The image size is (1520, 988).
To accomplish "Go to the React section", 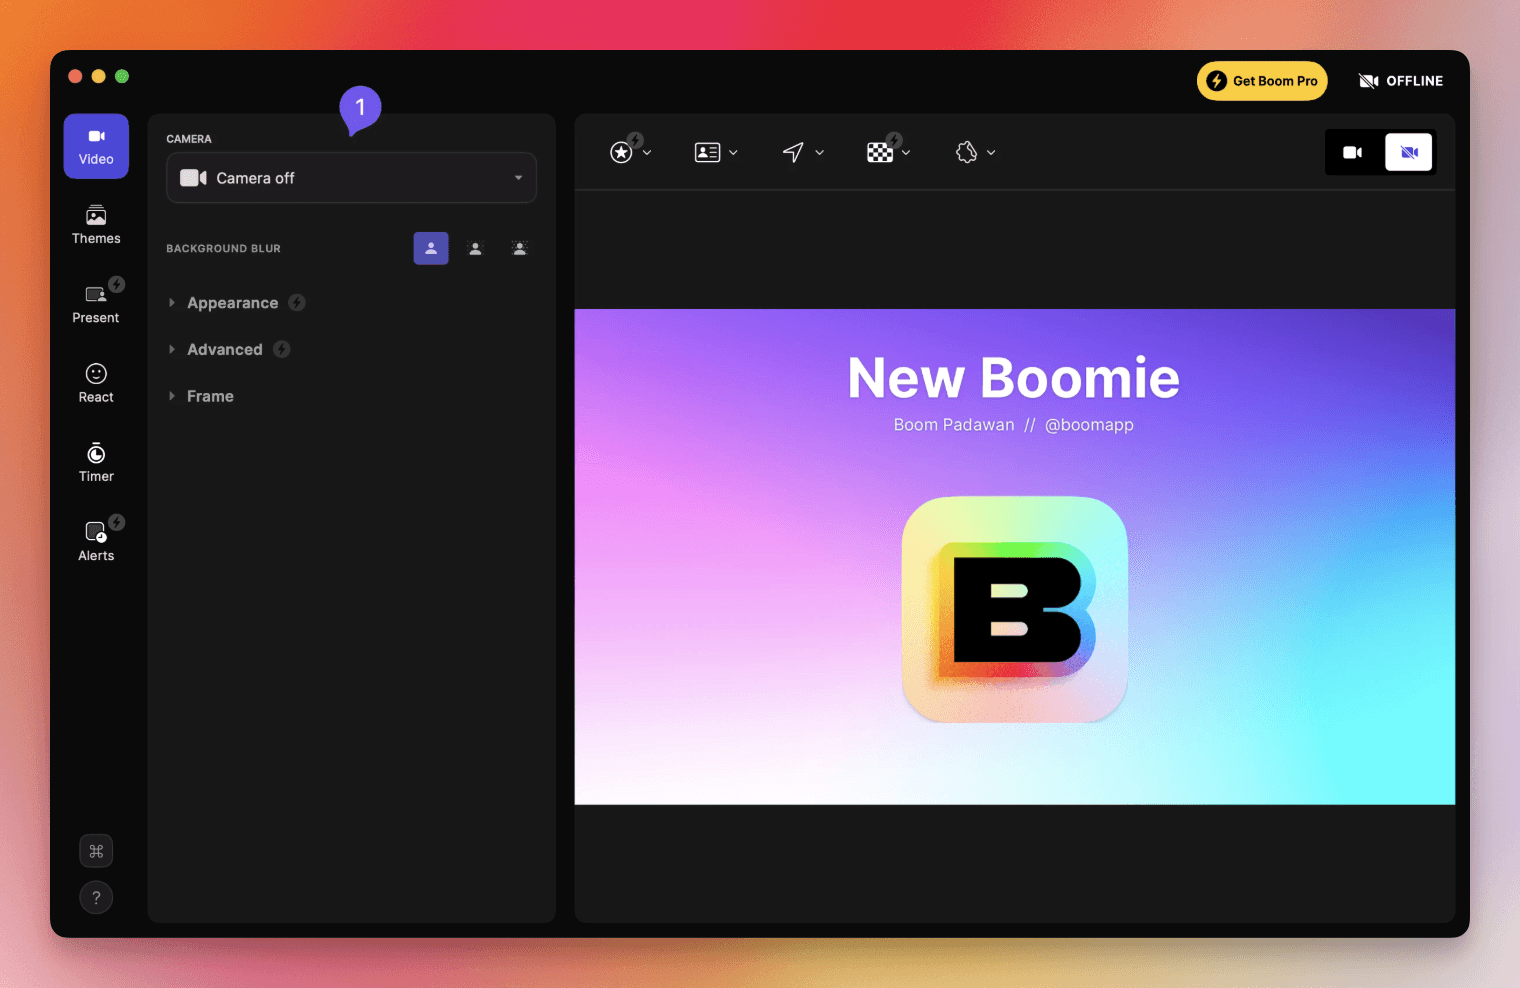I will (96, 384).
